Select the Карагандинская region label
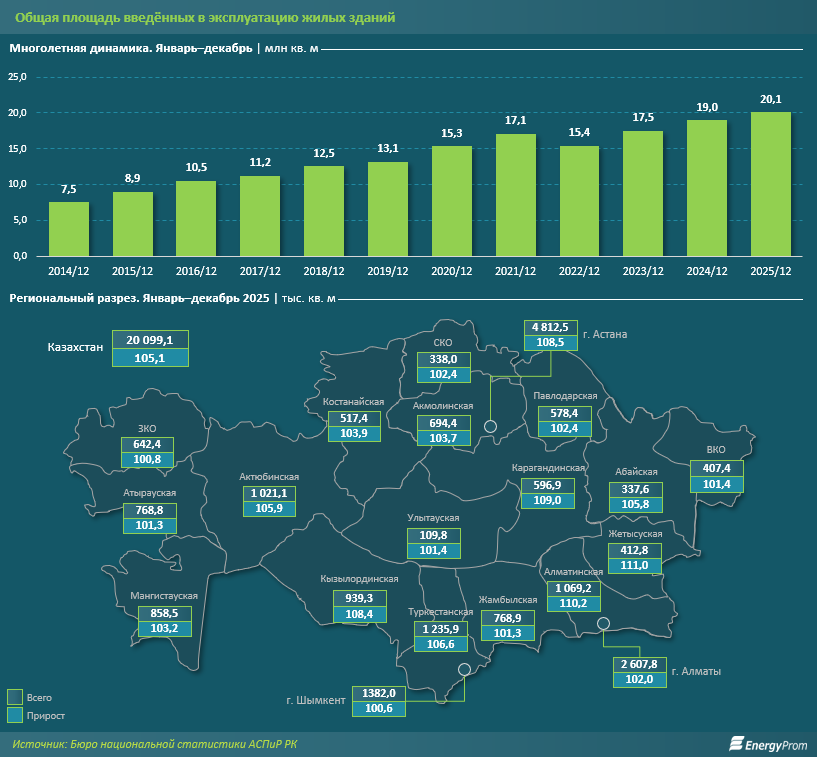817x757 pixels. 548,467
